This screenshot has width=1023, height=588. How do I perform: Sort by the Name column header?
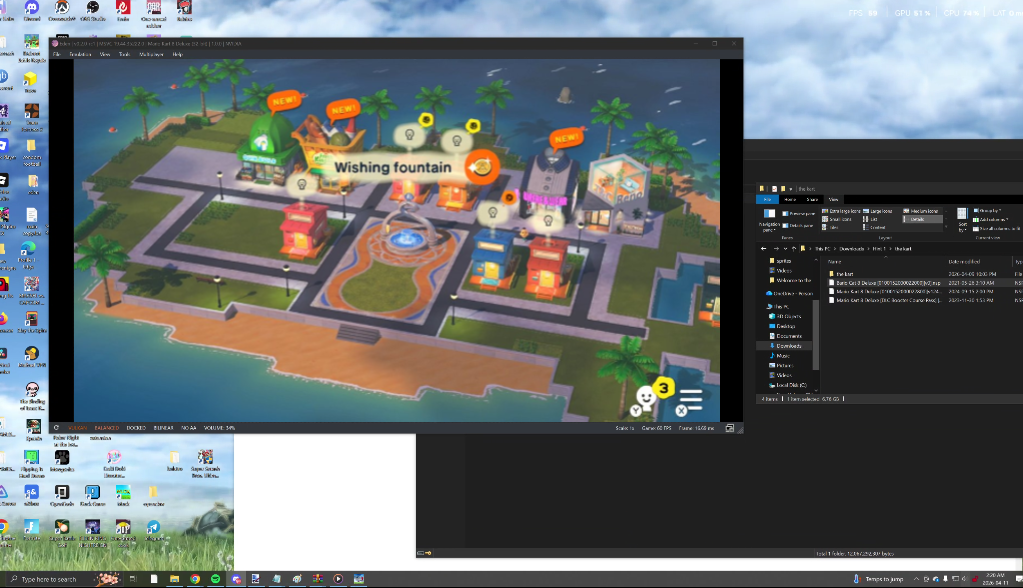click(834, 262)
